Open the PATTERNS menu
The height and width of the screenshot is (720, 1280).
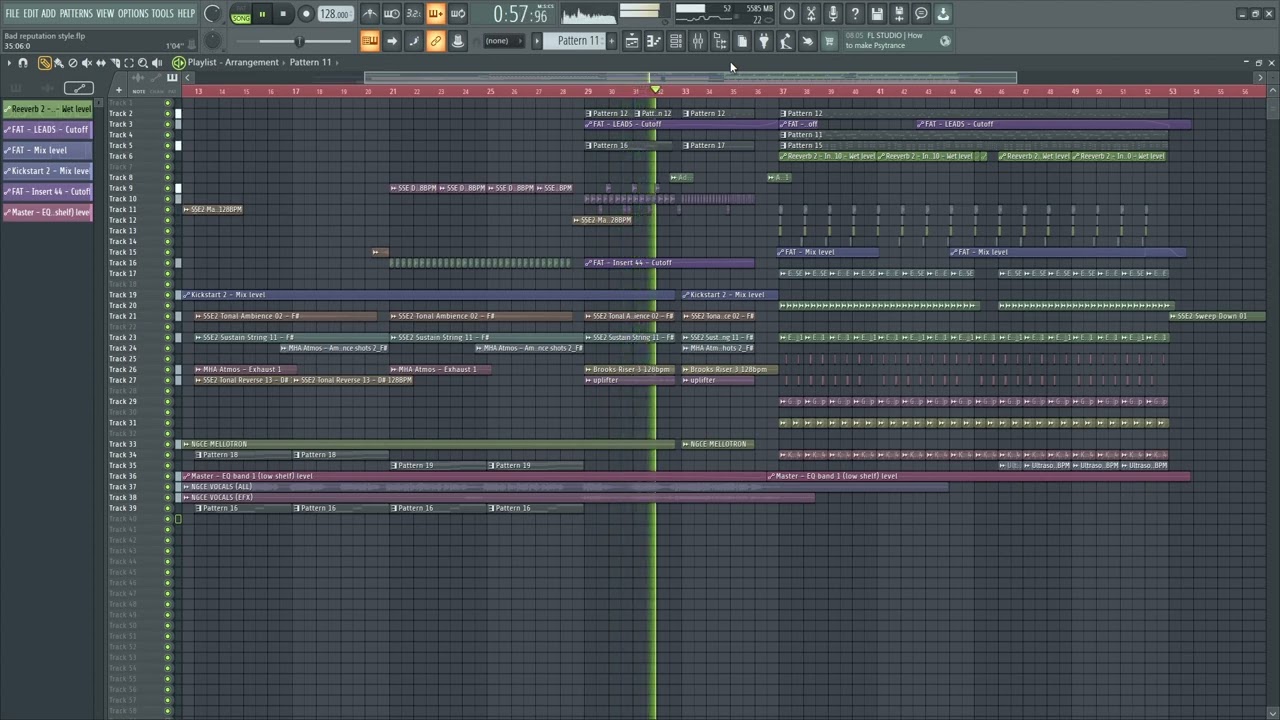pyautogui.click(x=76, y=13)
